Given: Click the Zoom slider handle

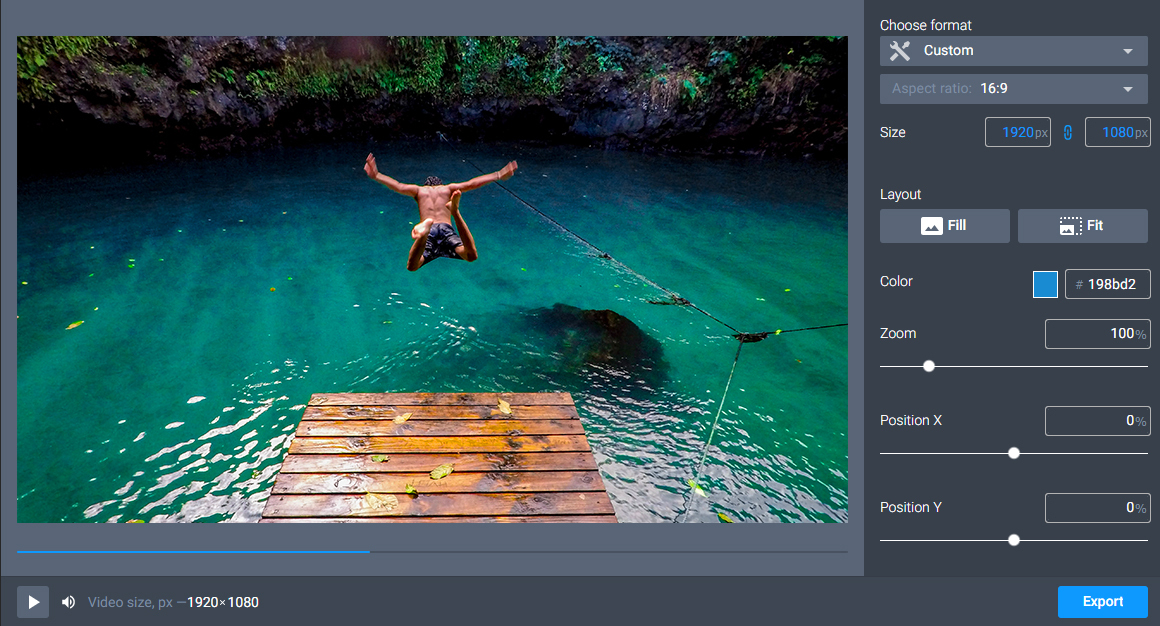Looking at the screenshot, I should tap(929, 366).
